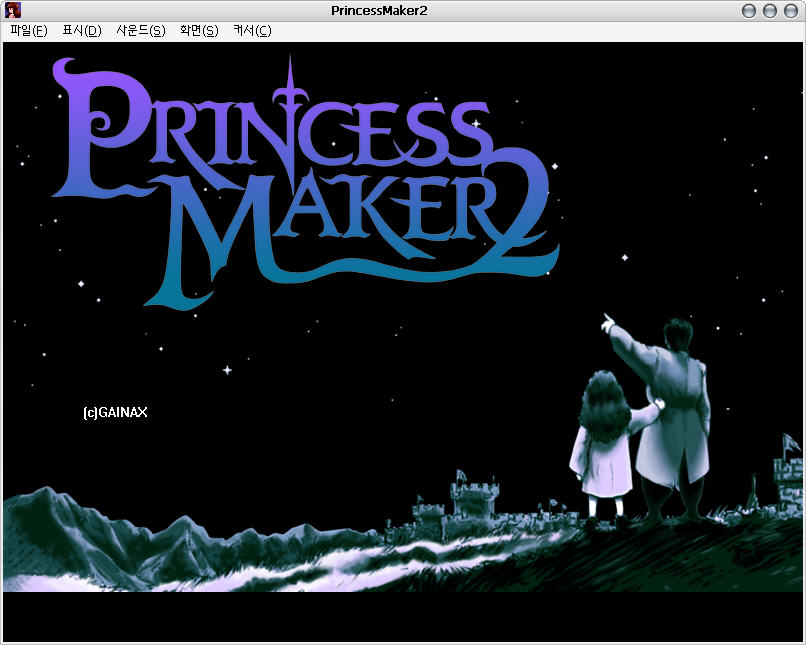Screen dimensions: 806x645
Task: Open the 파일(F) menu
Action: pos(29,31)
